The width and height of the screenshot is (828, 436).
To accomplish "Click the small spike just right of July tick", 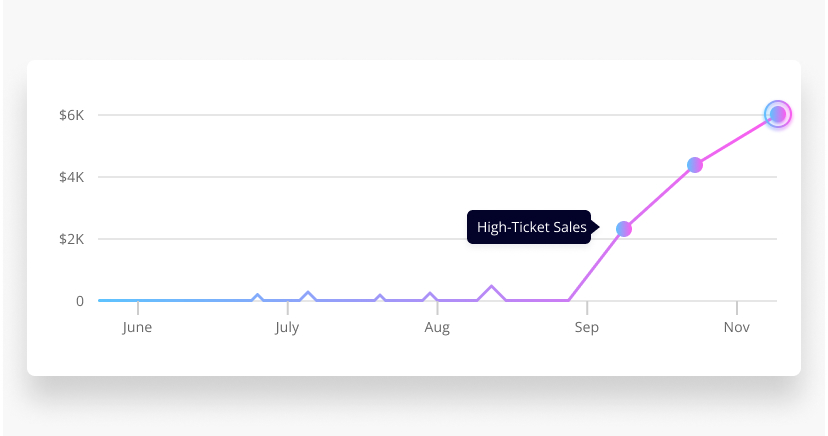I will pos(308,294).
